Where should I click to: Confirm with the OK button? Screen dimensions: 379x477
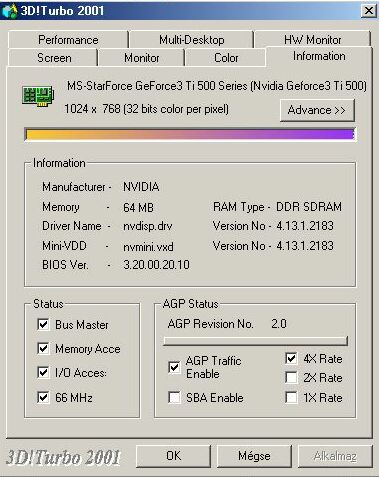(173, 456)
